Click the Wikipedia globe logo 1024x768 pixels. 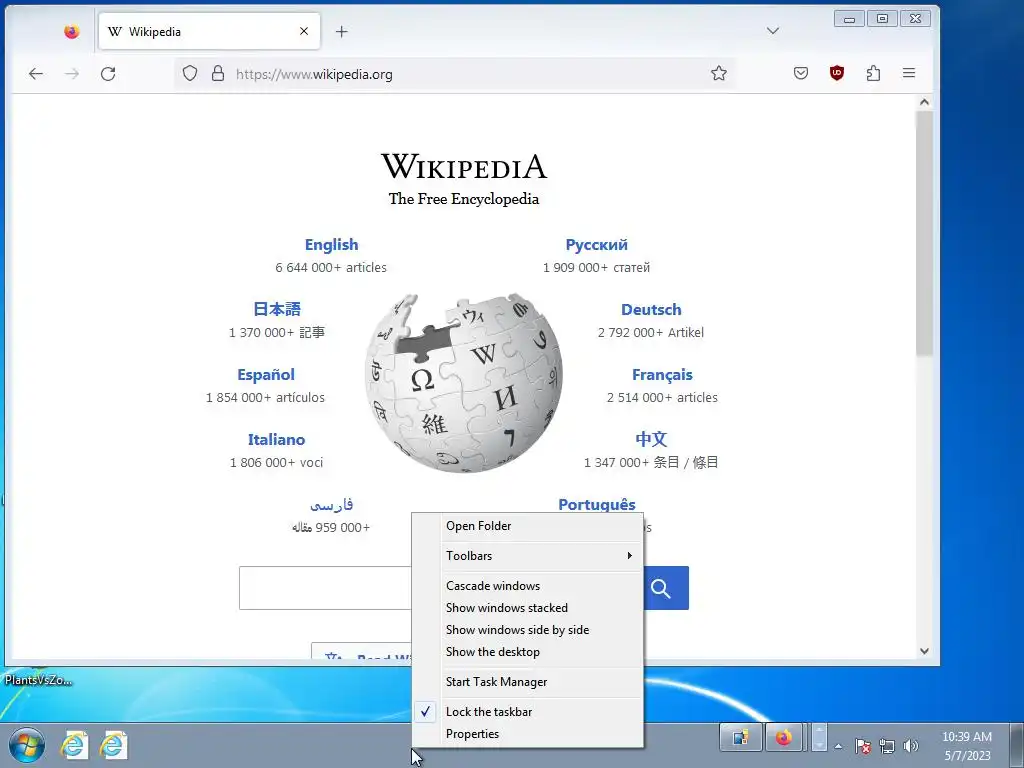tap(464, 383)
